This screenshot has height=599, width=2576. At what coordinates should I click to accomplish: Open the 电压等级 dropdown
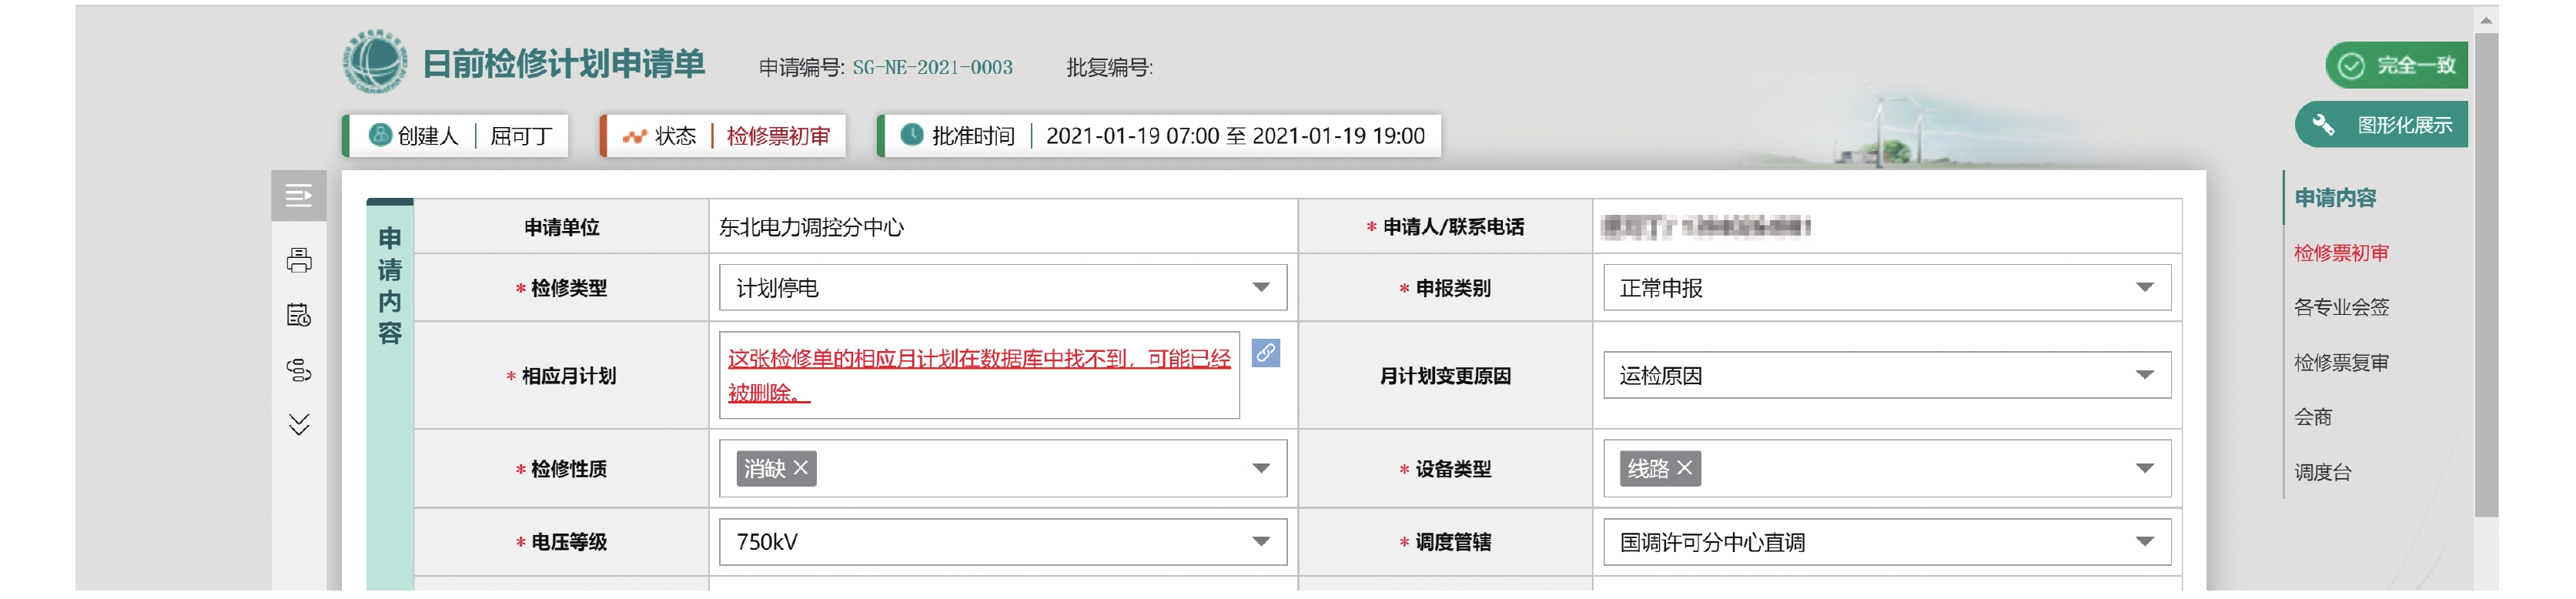point(1002,542)
